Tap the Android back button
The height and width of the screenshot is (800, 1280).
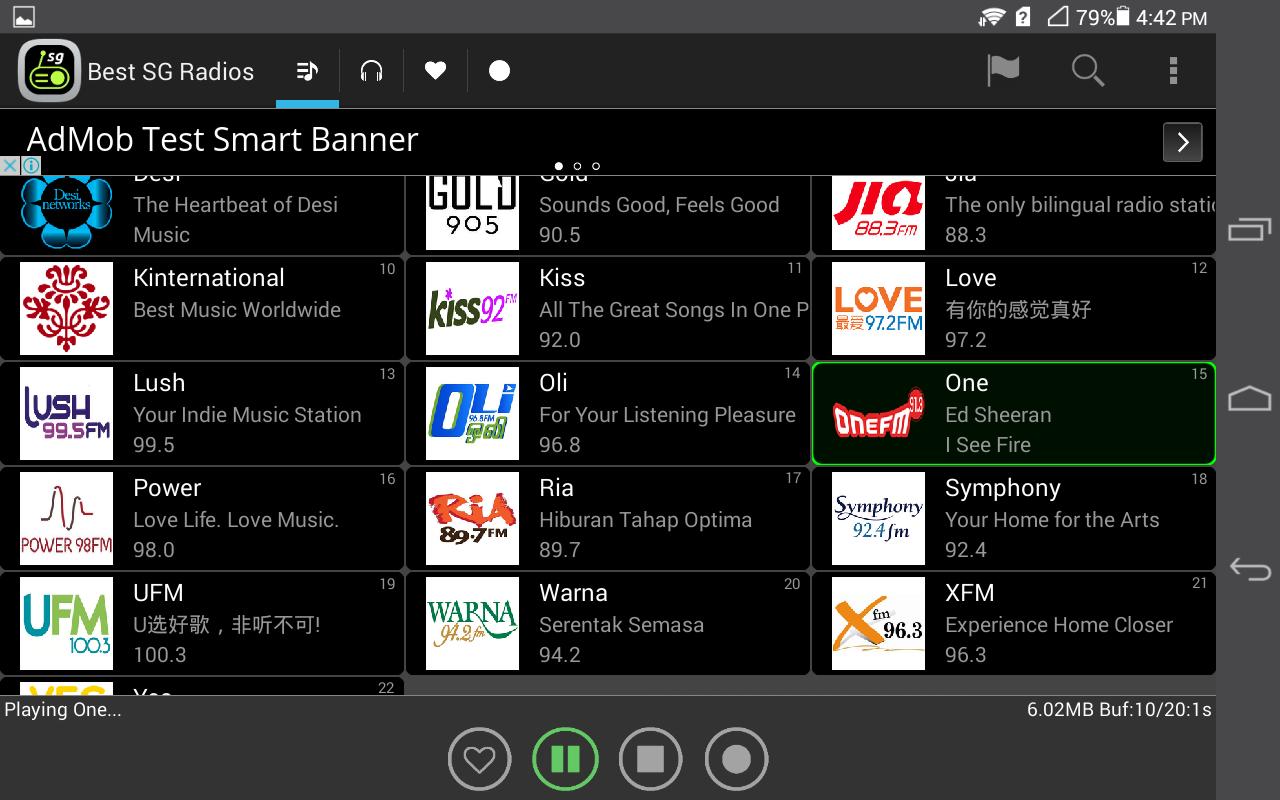[x=1249, y=569]
